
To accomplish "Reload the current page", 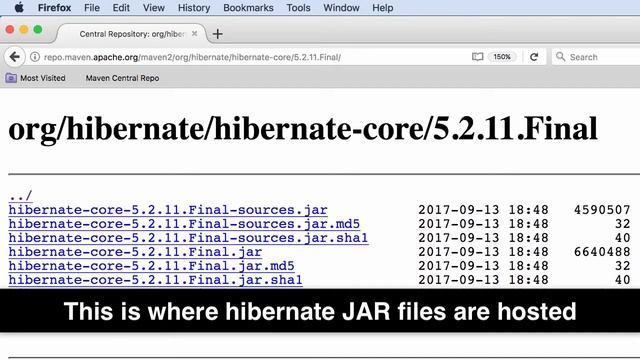I will (x=534, y=57).
